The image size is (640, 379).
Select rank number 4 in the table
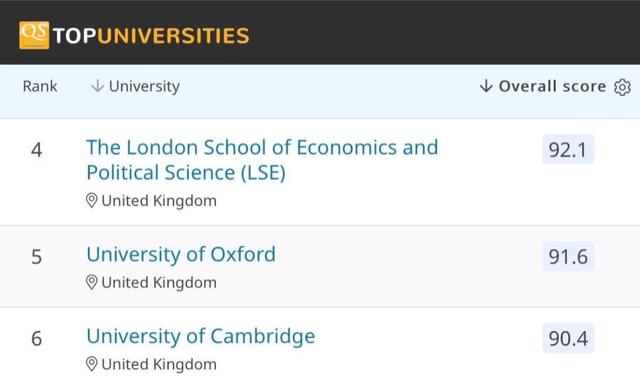(36, 150)
